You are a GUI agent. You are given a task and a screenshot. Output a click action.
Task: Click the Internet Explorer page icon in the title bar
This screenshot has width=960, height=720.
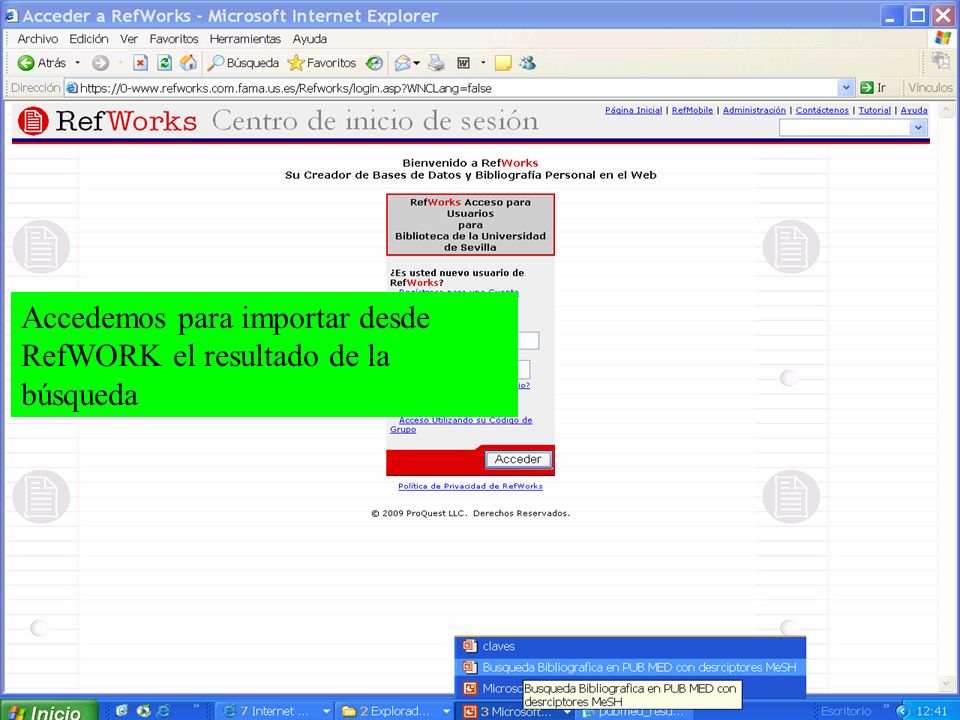coord(11,15)
